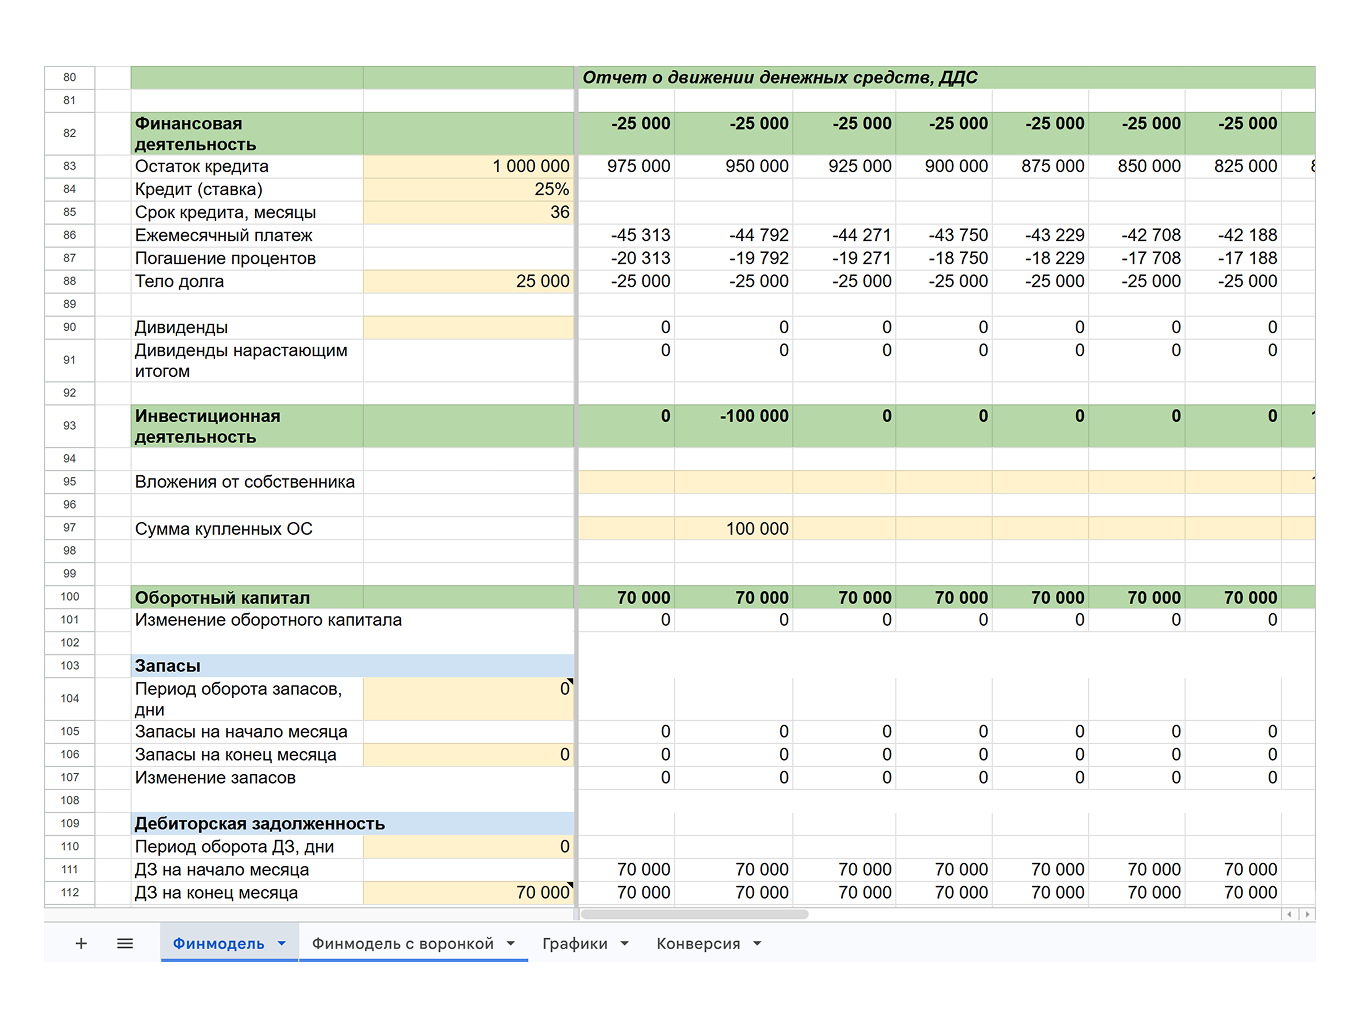Select the Остаток кредита cell with 1 000 000
Image resolution: width=1360 pixels, height=1028 pixels.
tap(468, 166)
